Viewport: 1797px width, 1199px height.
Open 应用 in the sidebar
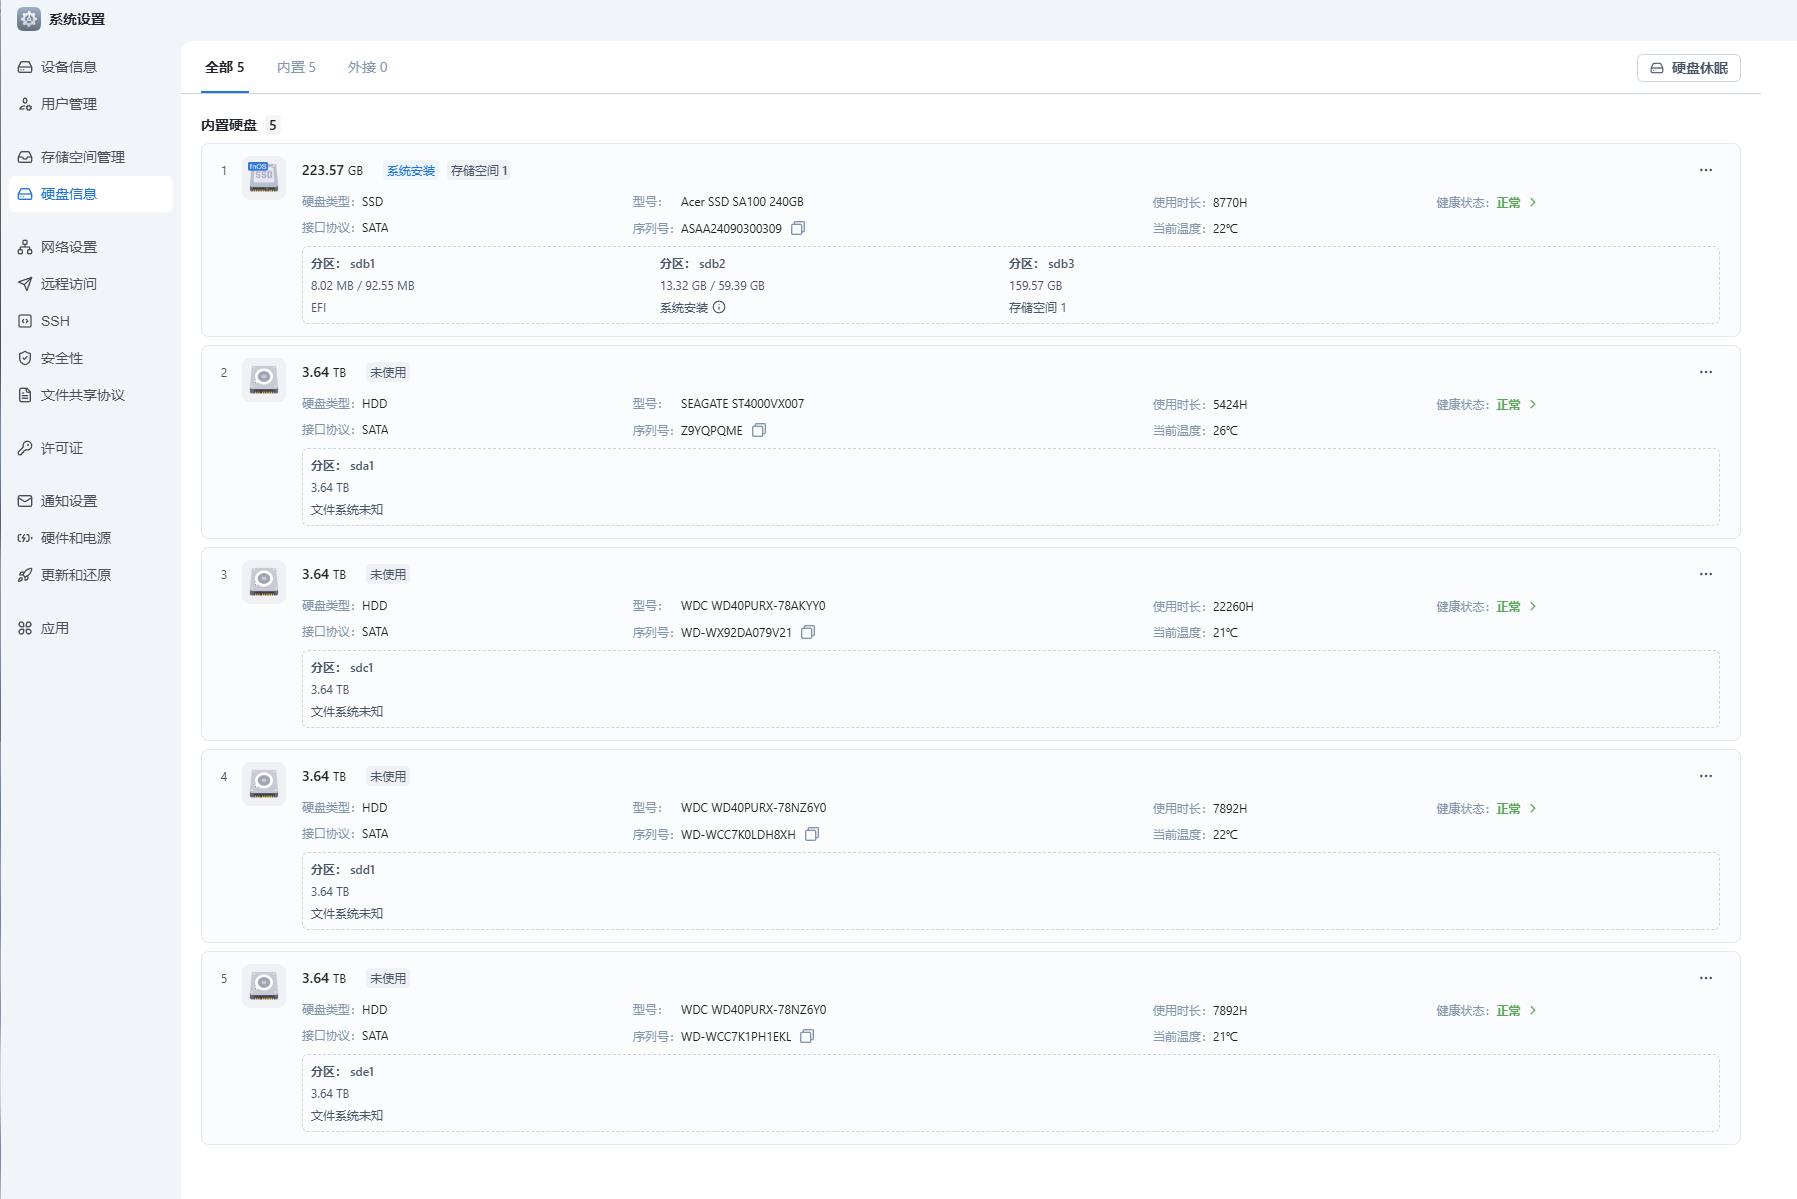[91, 628]
